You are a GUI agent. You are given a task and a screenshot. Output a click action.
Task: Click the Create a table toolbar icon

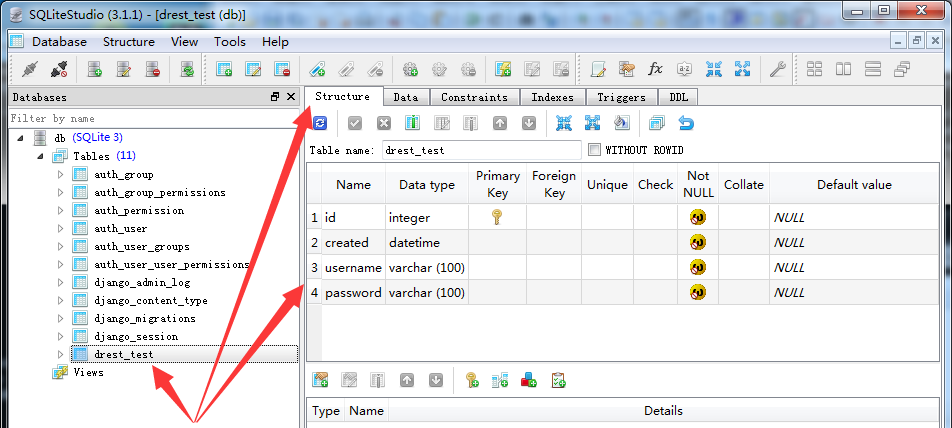point(224,69)
